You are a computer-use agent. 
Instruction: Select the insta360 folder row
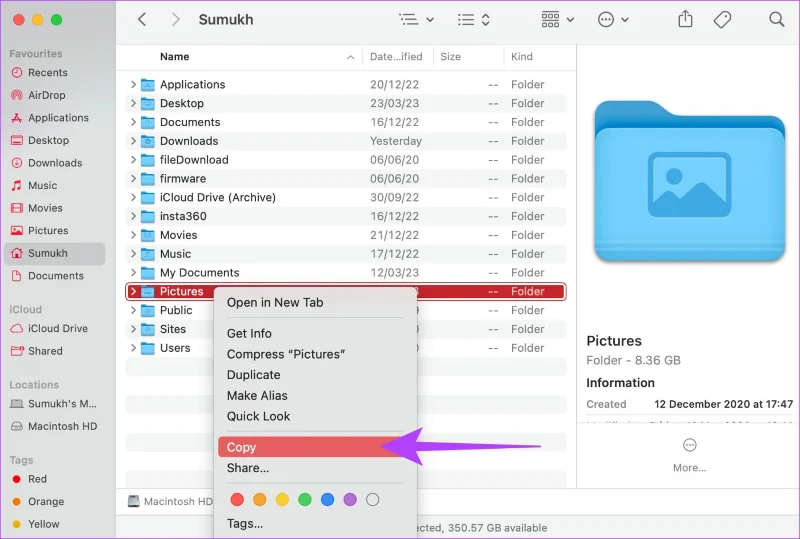(x=346, y=216)
